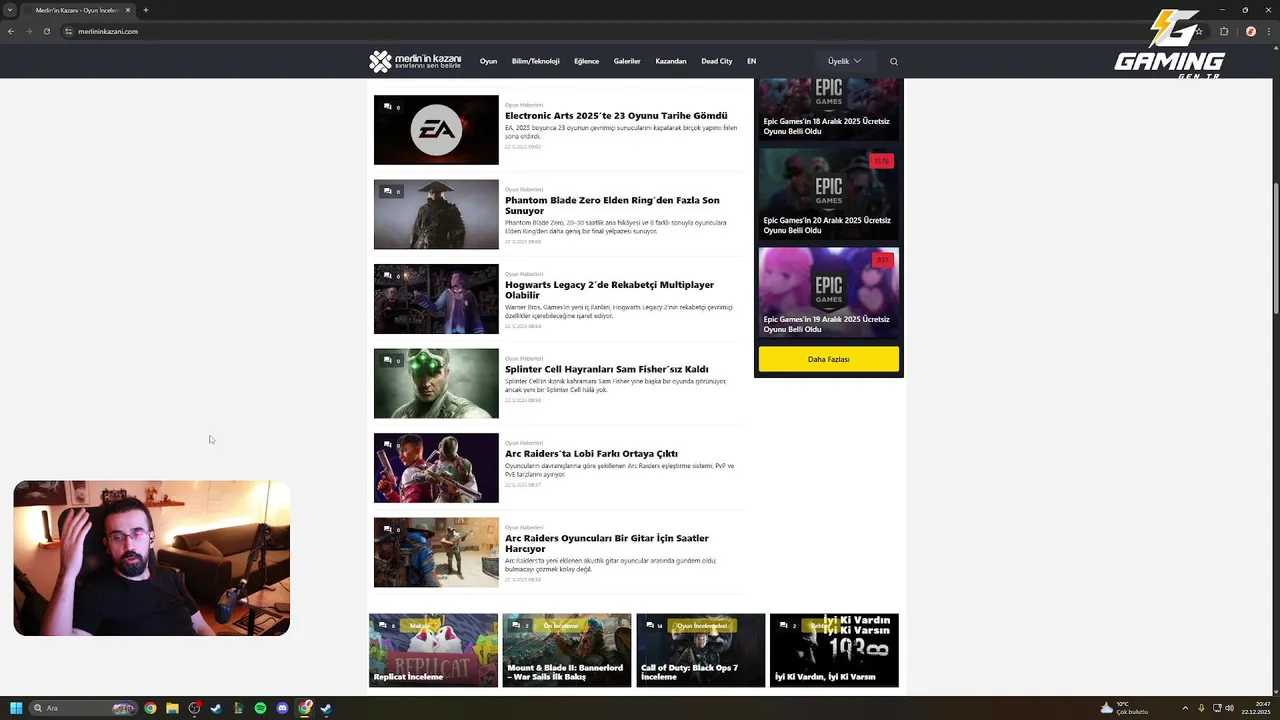
Task: Open the OBS Studio icon in the taskbar
Action: tap(194, 708)
